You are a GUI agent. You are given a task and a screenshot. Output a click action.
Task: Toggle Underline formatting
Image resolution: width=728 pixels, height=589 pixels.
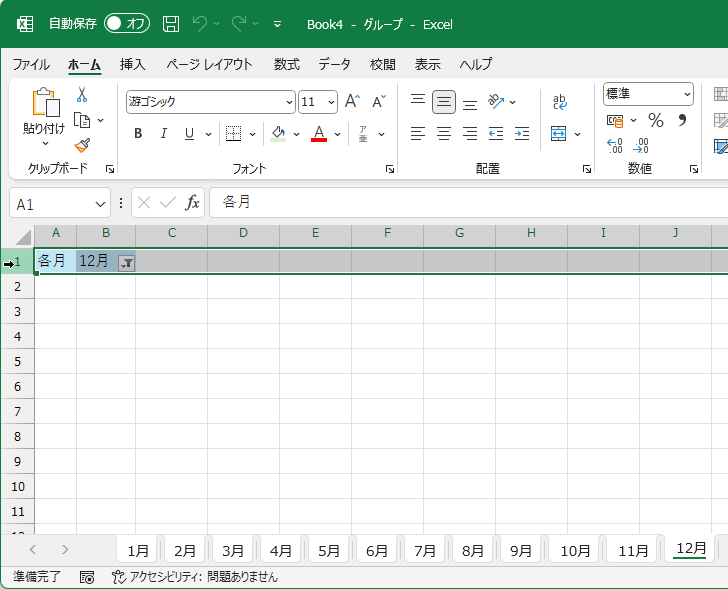click(x=189, y=134)
